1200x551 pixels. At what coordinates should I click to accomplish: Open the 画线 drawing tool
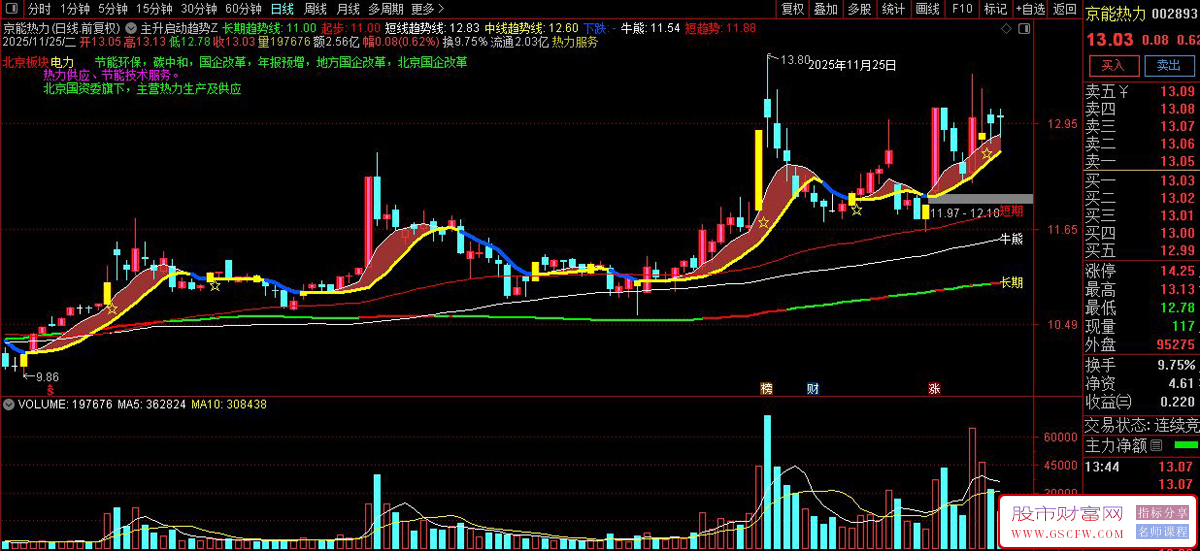[x=928, y=9]
